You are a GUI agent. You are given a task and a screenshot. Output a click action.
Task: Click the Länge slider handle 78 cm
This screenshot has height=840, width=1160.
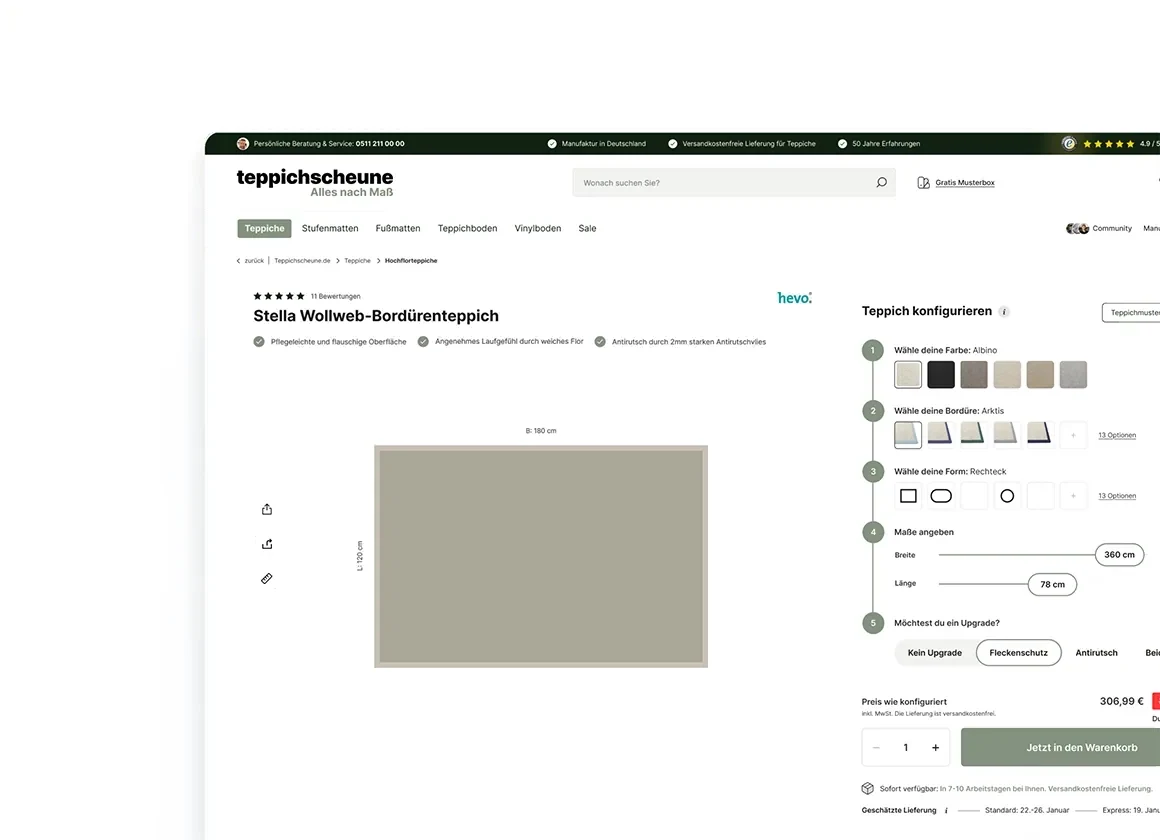(x=1052, y=584)
